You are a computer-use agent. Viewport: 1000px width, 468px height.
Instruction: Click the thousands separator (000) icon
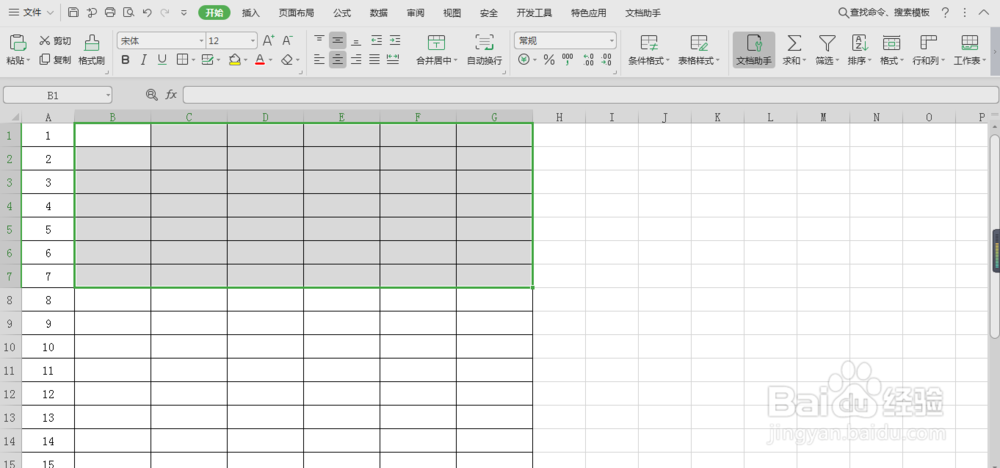(568, 60)
